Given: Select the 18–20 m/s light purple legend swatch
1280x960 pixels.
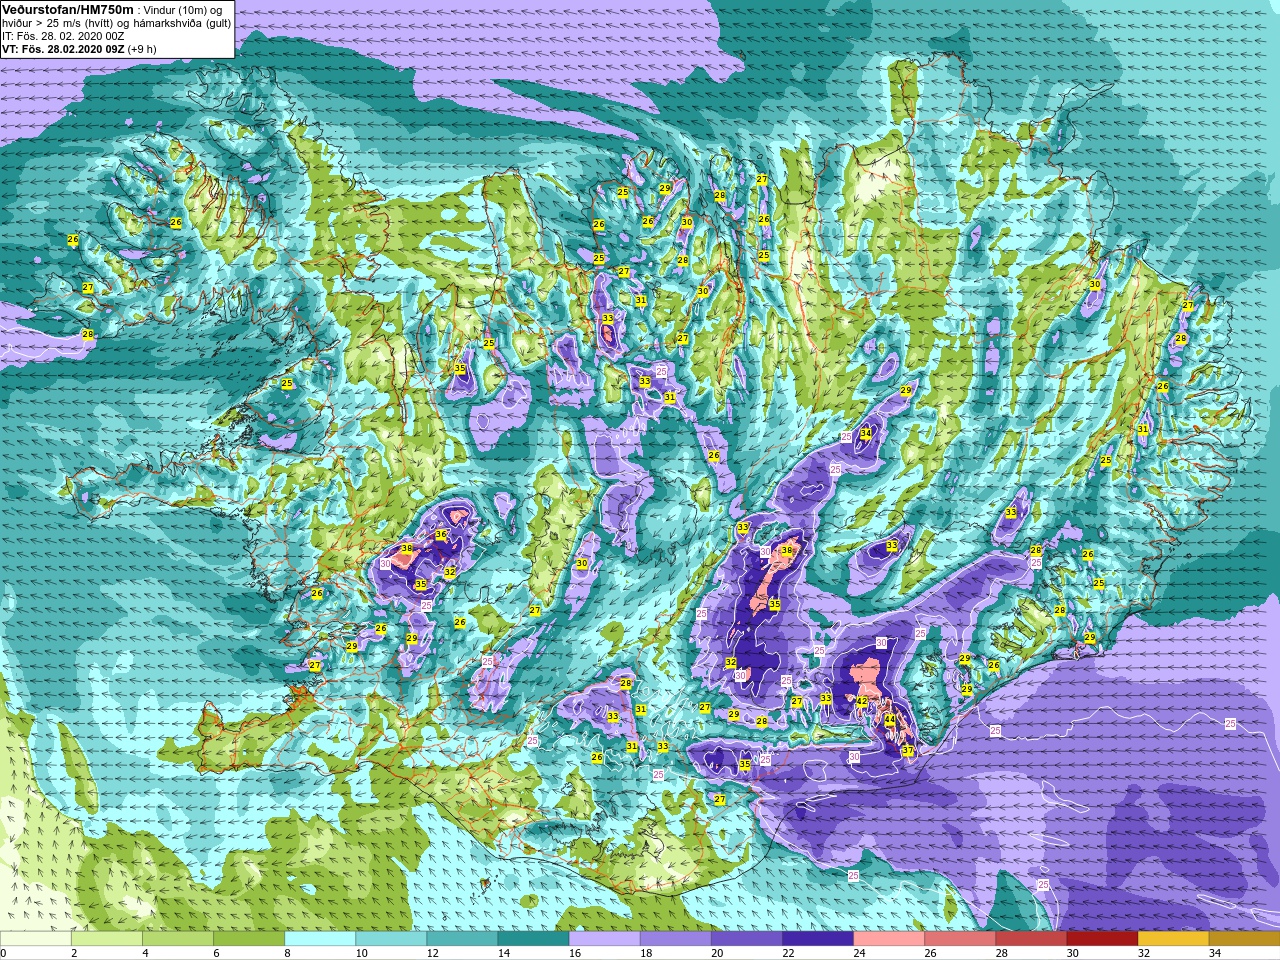Looking at the screenshot, I should coord(675,939).
